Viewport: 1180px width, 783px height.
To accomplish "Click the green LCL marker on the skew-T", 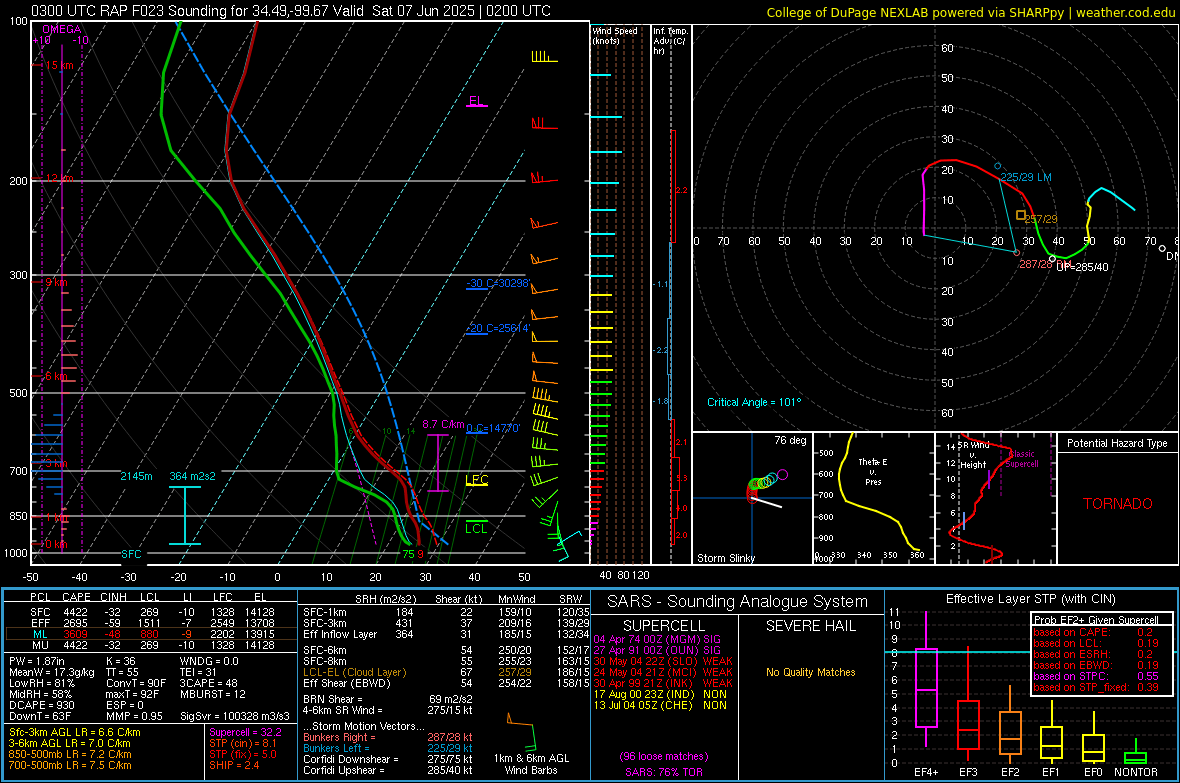I will pyautogui.click(x=476, y=528).
